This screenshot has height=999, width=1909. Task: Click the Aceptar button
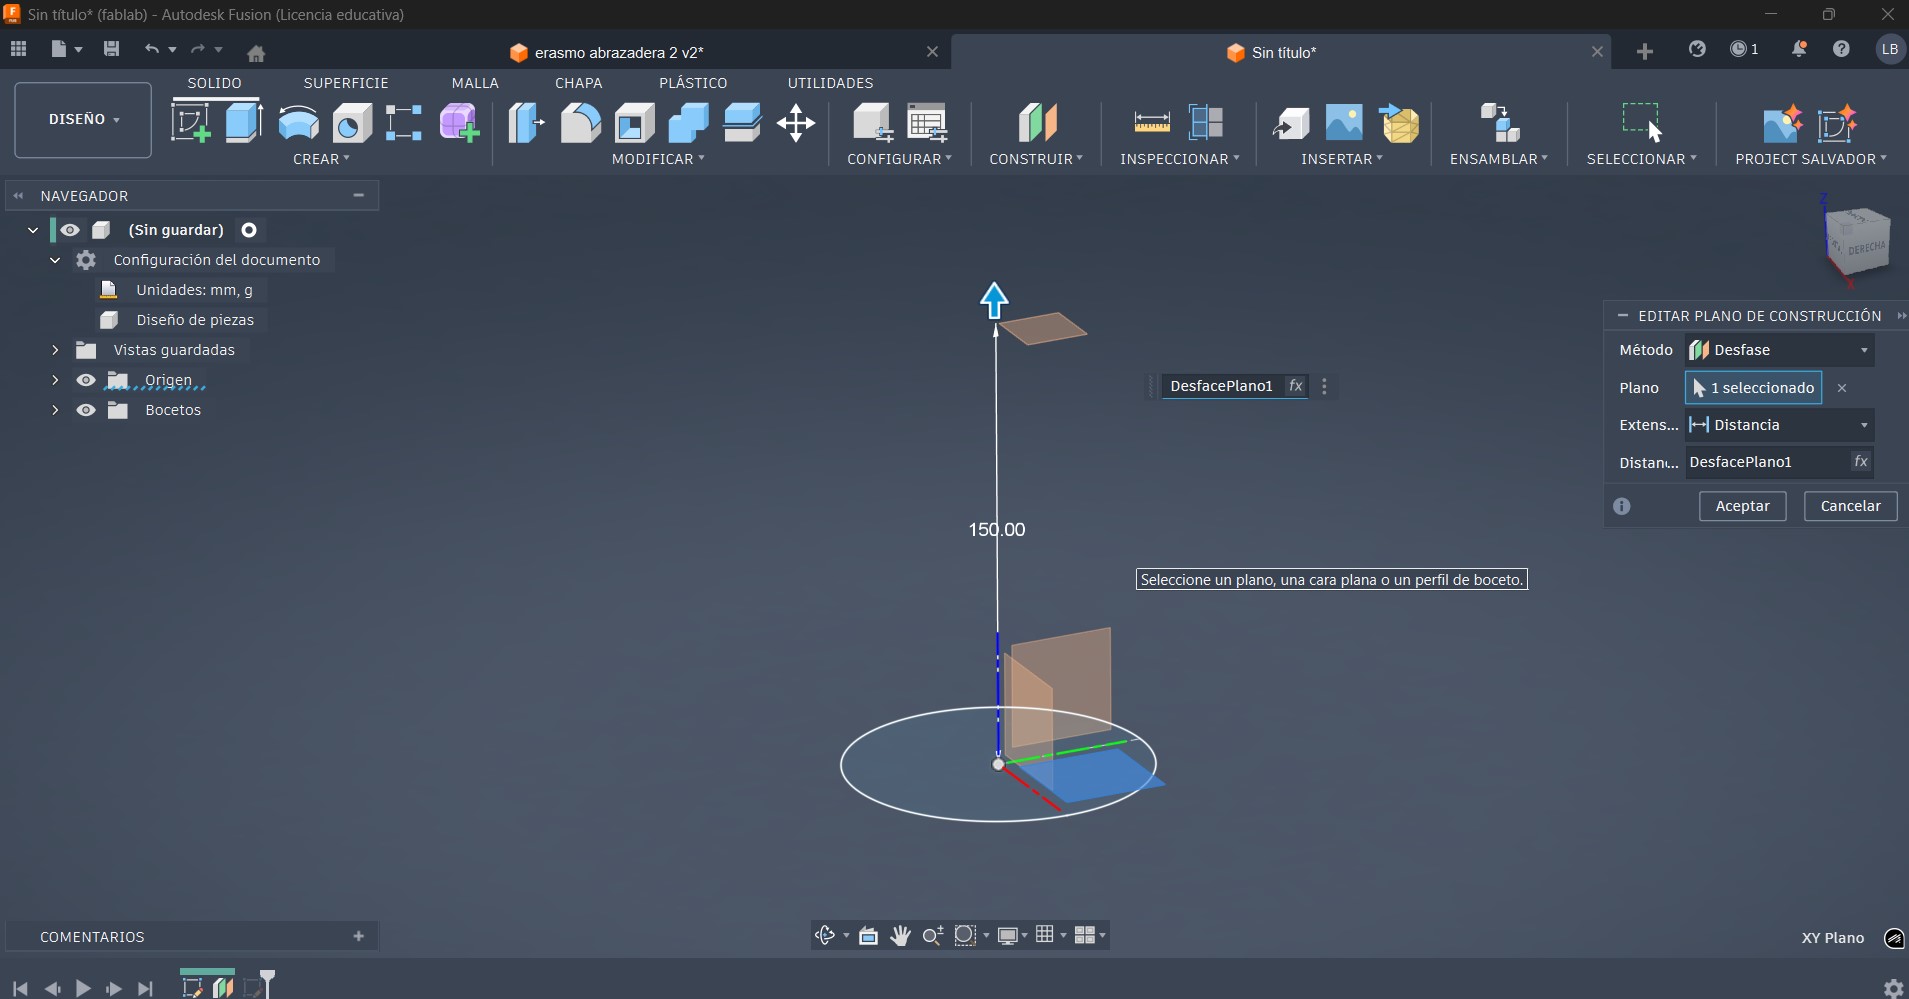click(x=1742, y=506)
